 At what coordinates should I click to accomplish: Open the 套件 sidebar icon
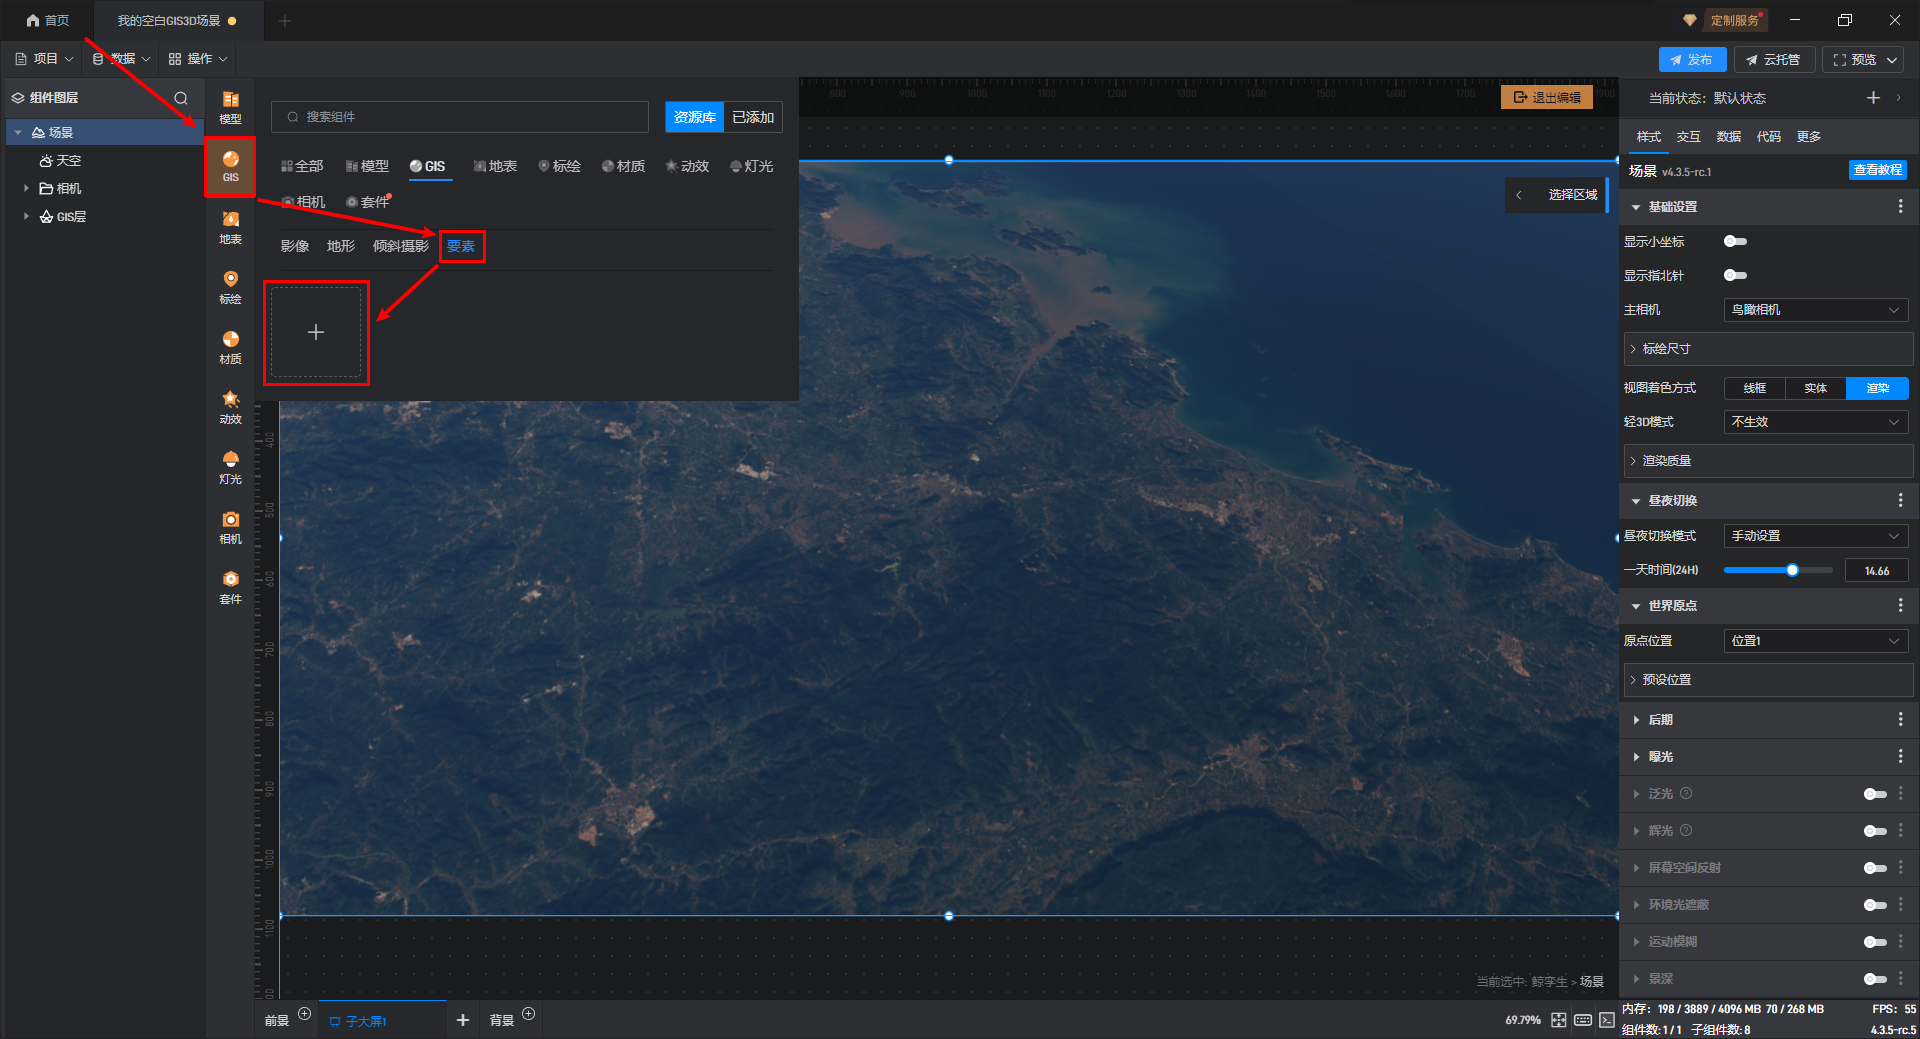[x=230, y=587]
